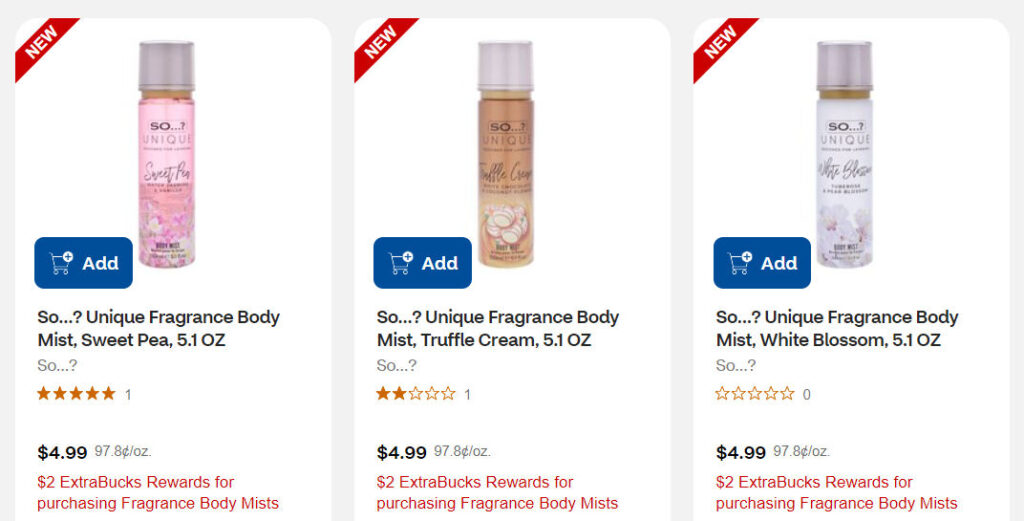Viewport: 1024px width, 521px height.
Task: Open White Blossom body mist product image
Action: (x=844, y=140)
